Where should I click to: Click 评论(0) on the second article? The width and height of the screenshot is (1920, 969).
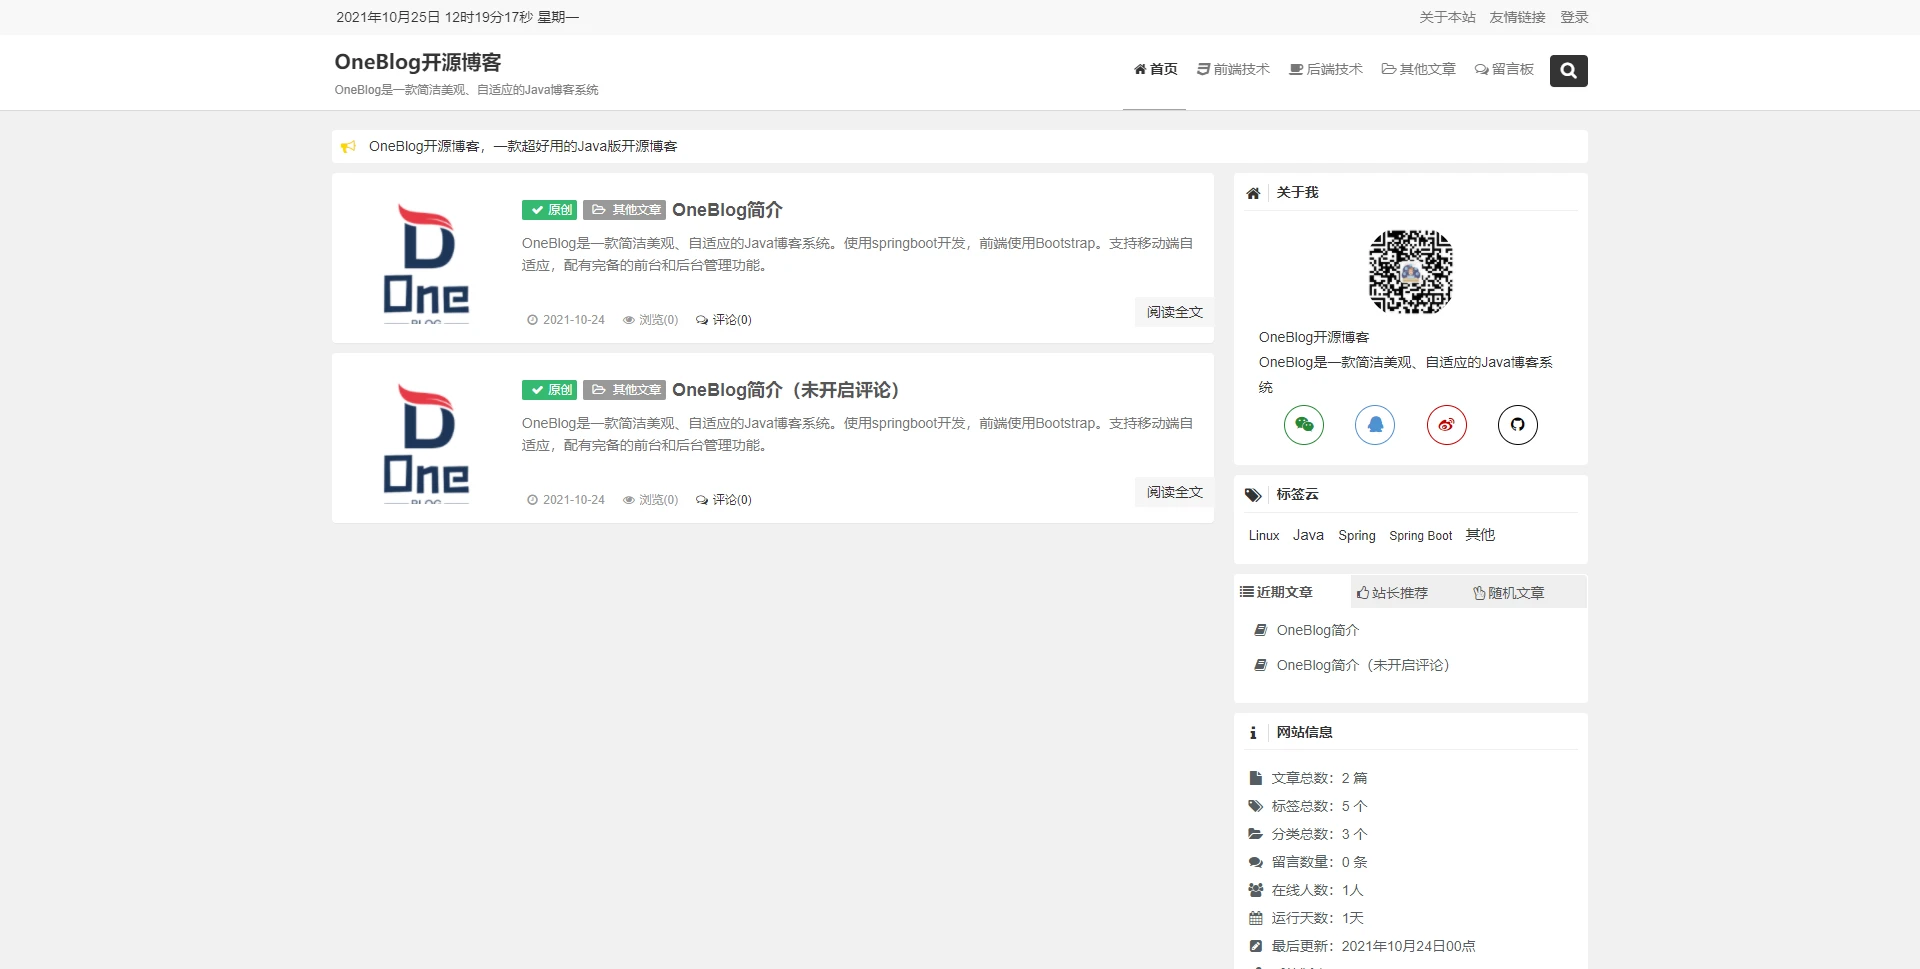tap(724, 500)
